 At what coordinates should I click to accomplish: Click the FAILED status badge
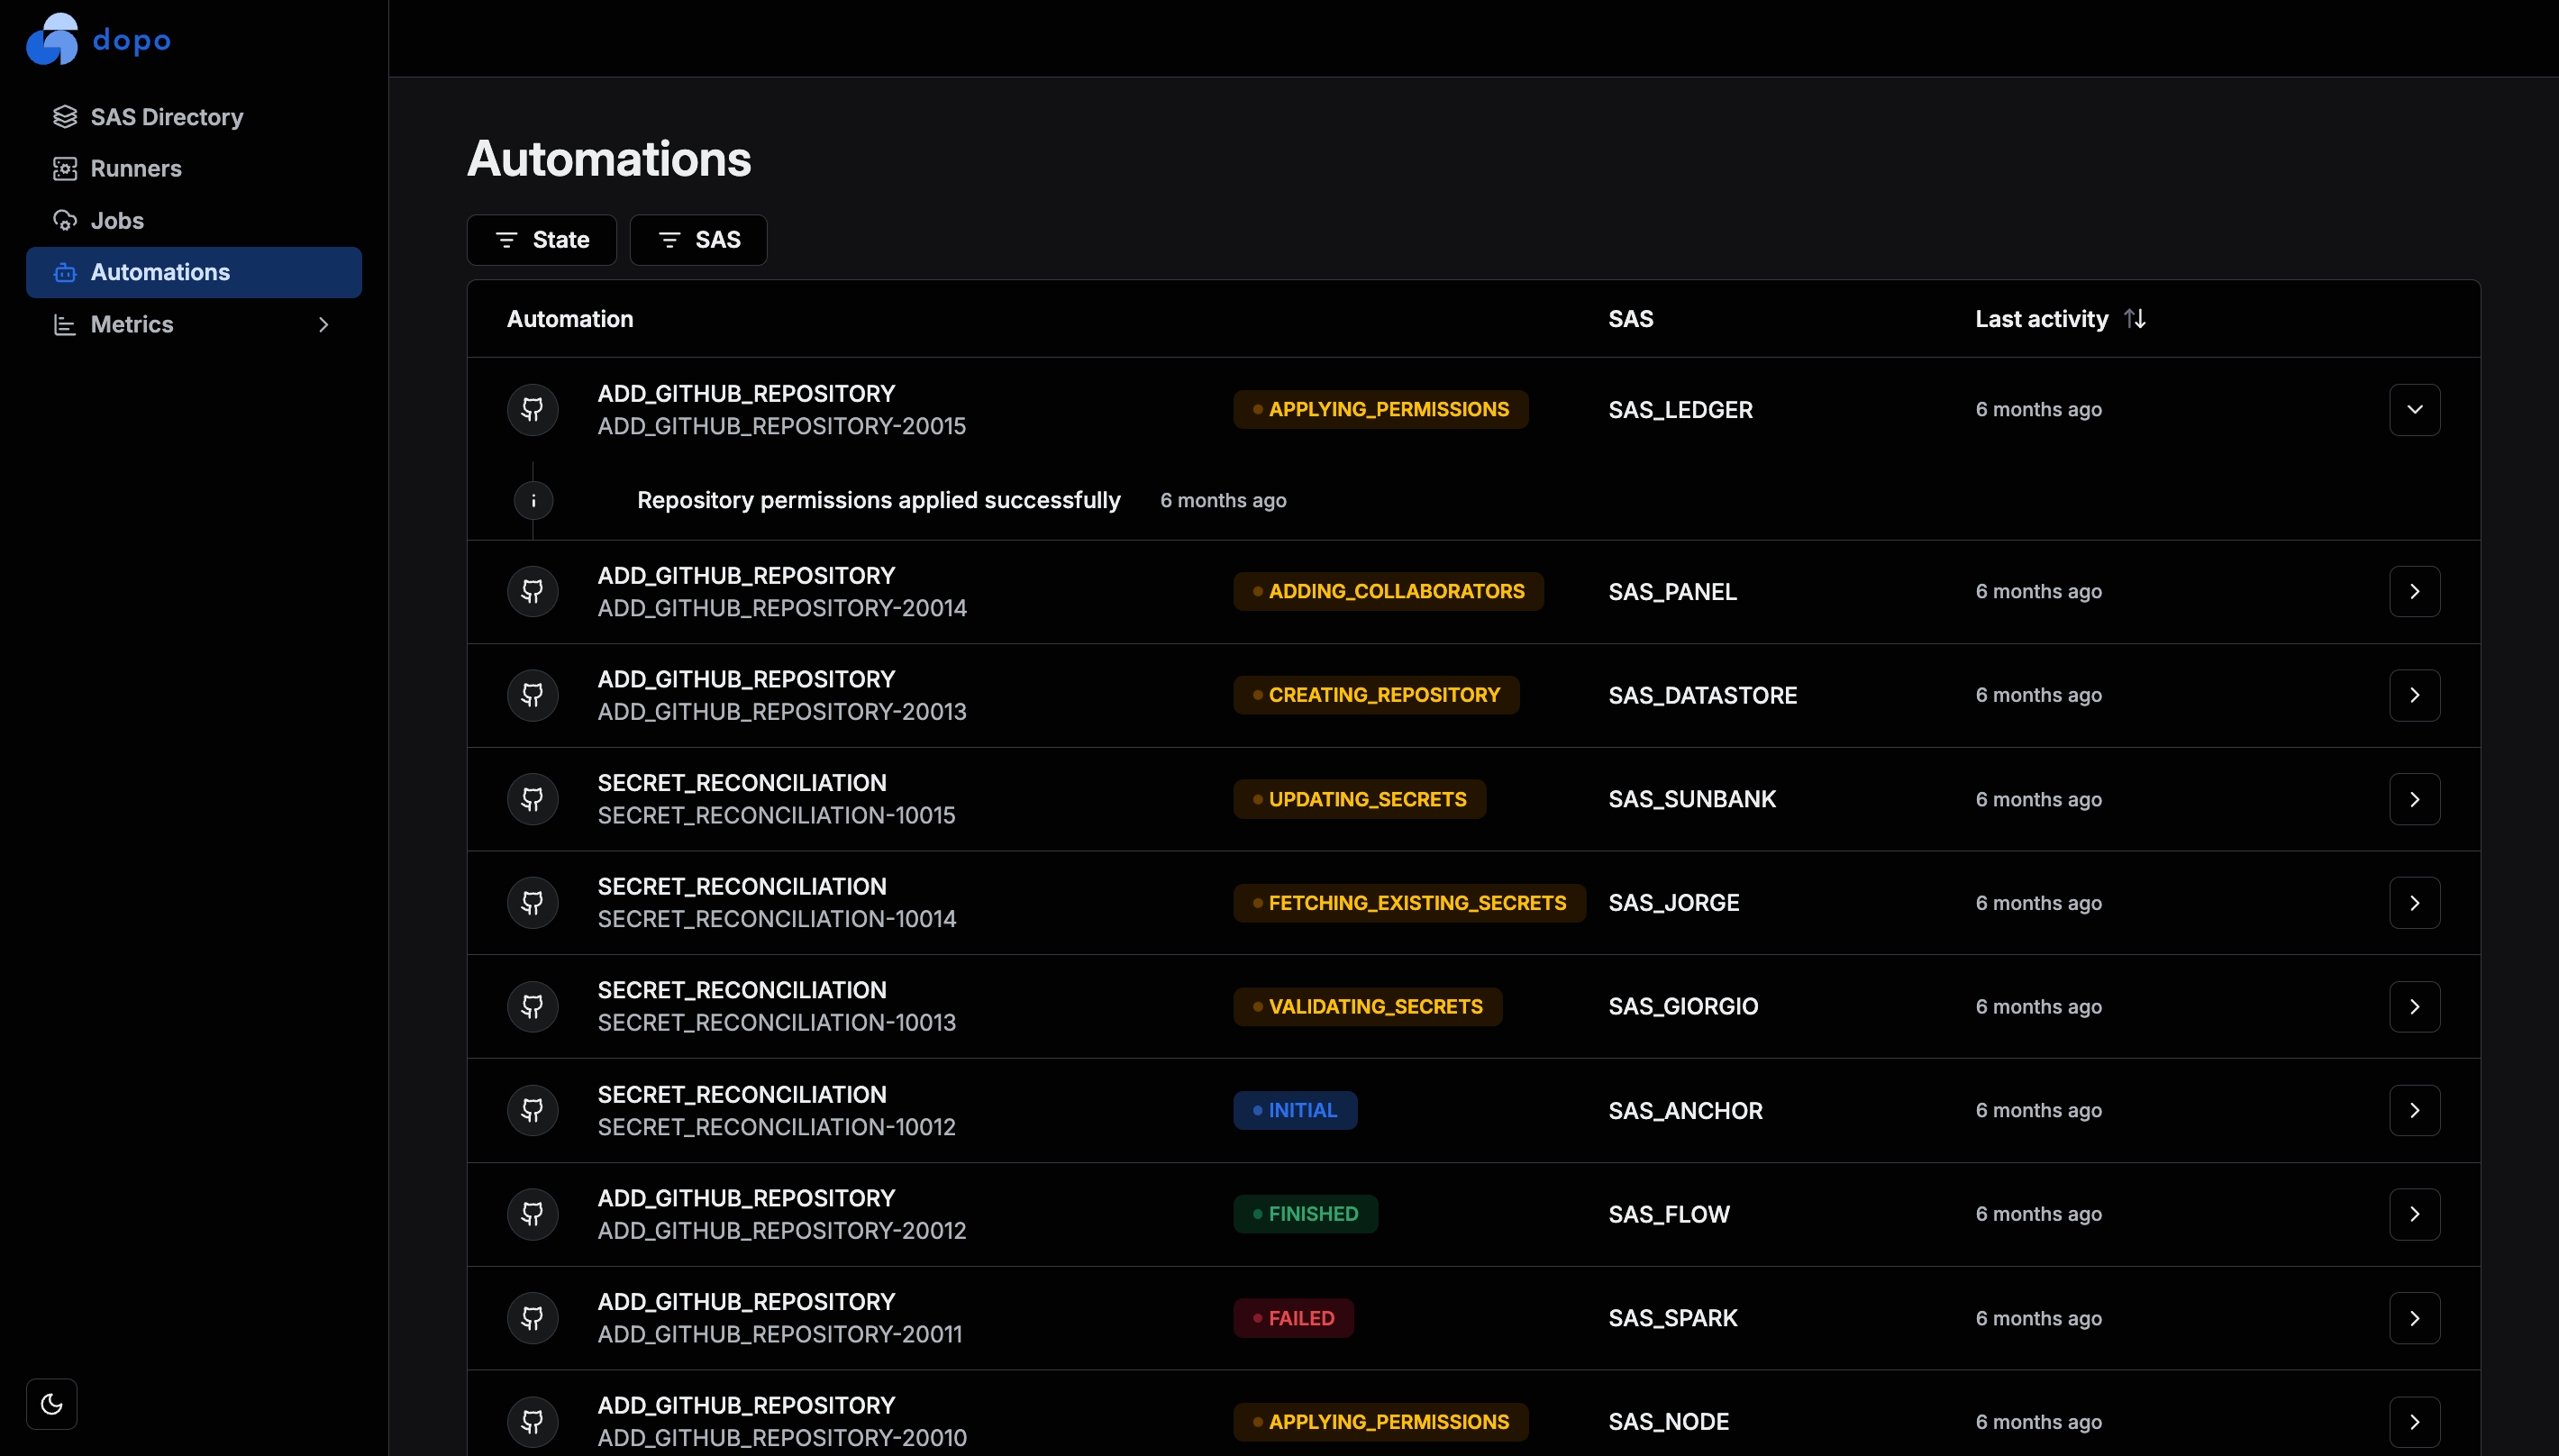(1293, 1318)
